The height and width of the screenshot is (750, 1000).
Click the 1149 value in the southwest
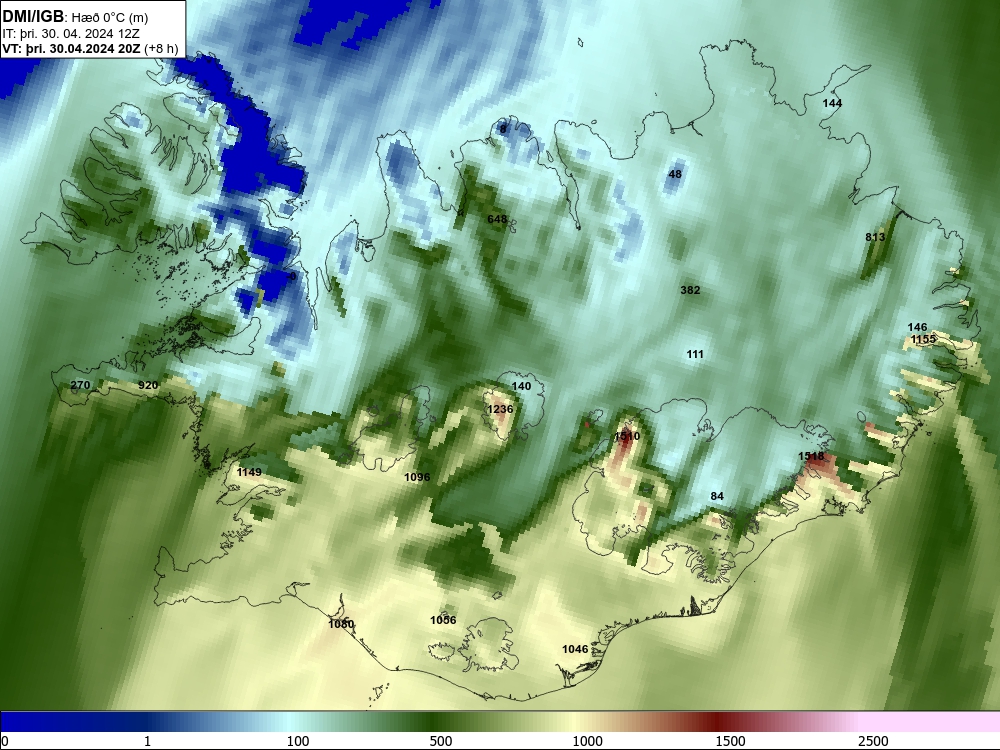pos(249,472)
